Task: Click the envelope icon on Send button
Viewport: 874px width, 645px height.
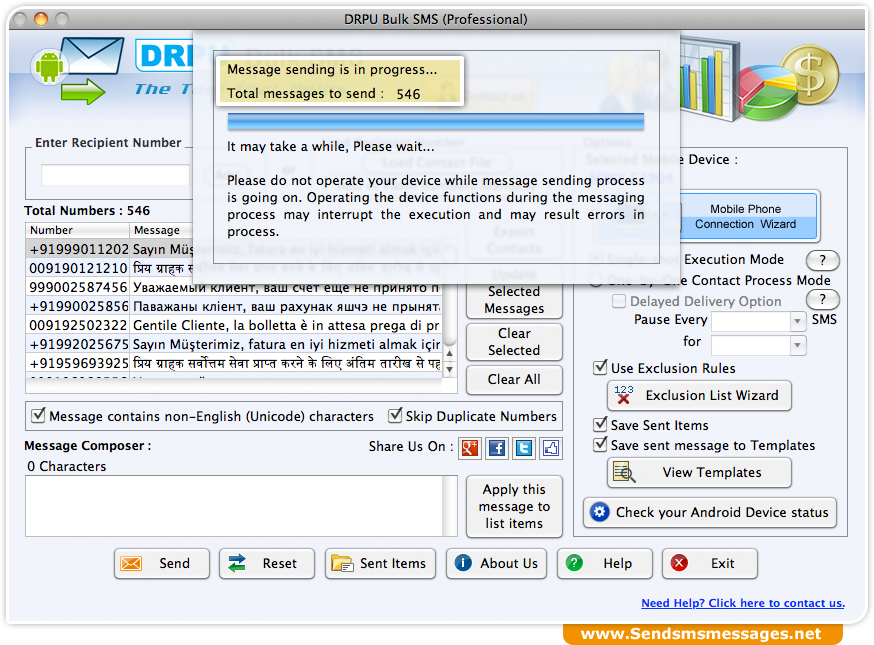Action: pos(132,564)
